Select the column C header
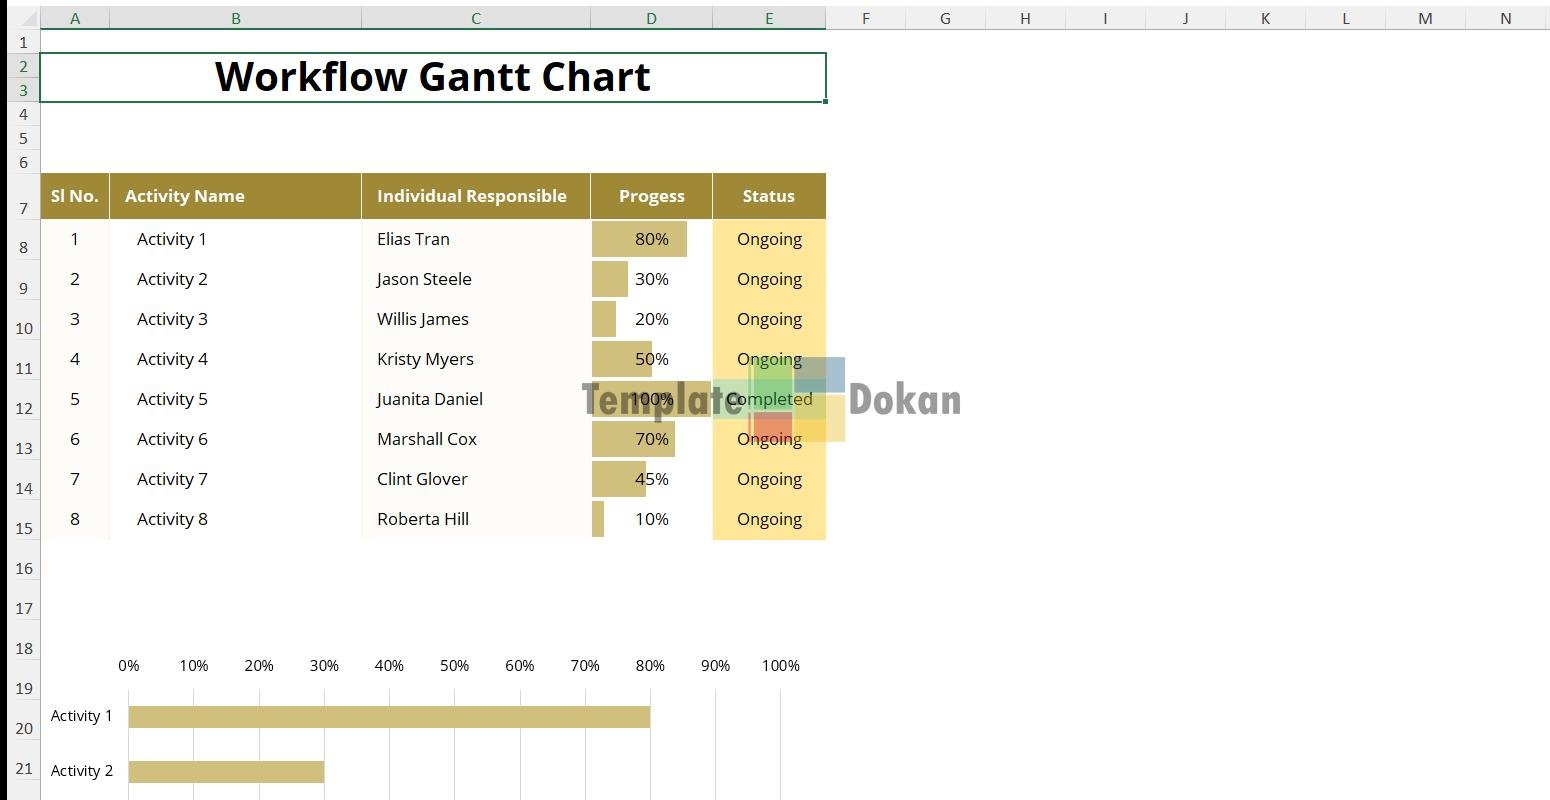1550x800 pixels. [x=475, y=18]
